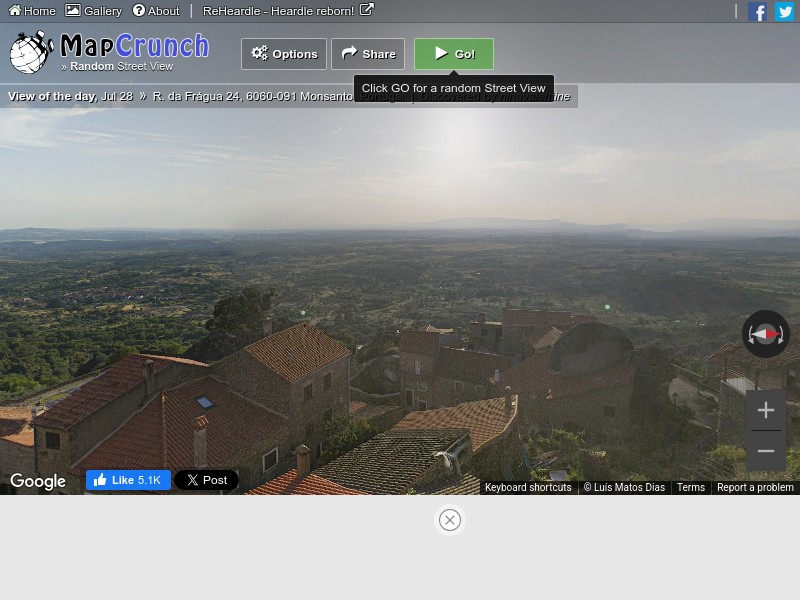
Task: Open the Luis Matos Dias attribution
Action: [x=624, y=487]
